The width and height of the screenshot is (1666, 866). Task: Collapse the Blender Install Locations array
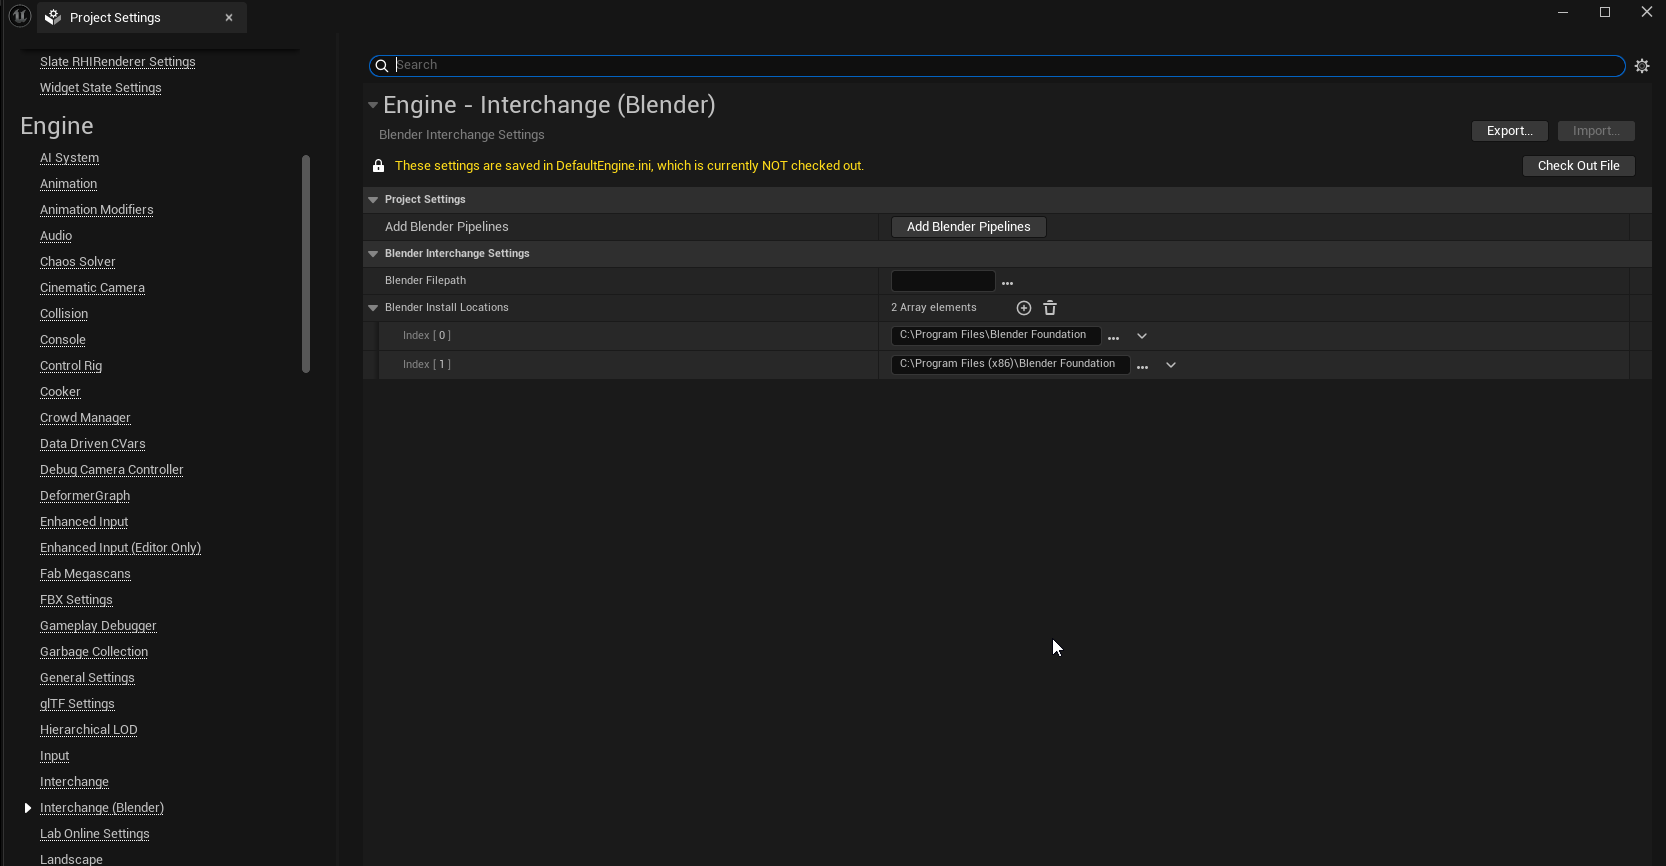point(373,308)
